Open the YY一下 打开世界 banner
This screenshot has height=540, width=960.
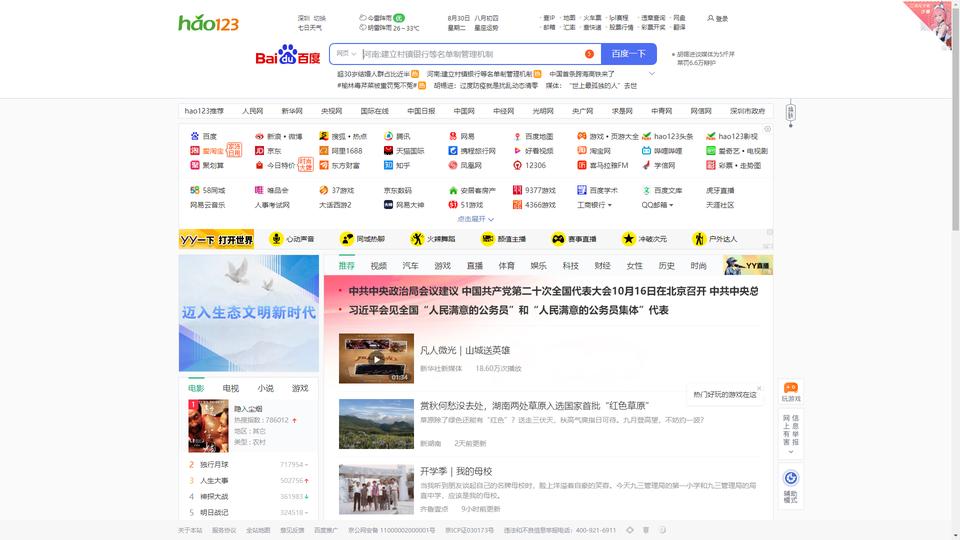pos(216,239)
